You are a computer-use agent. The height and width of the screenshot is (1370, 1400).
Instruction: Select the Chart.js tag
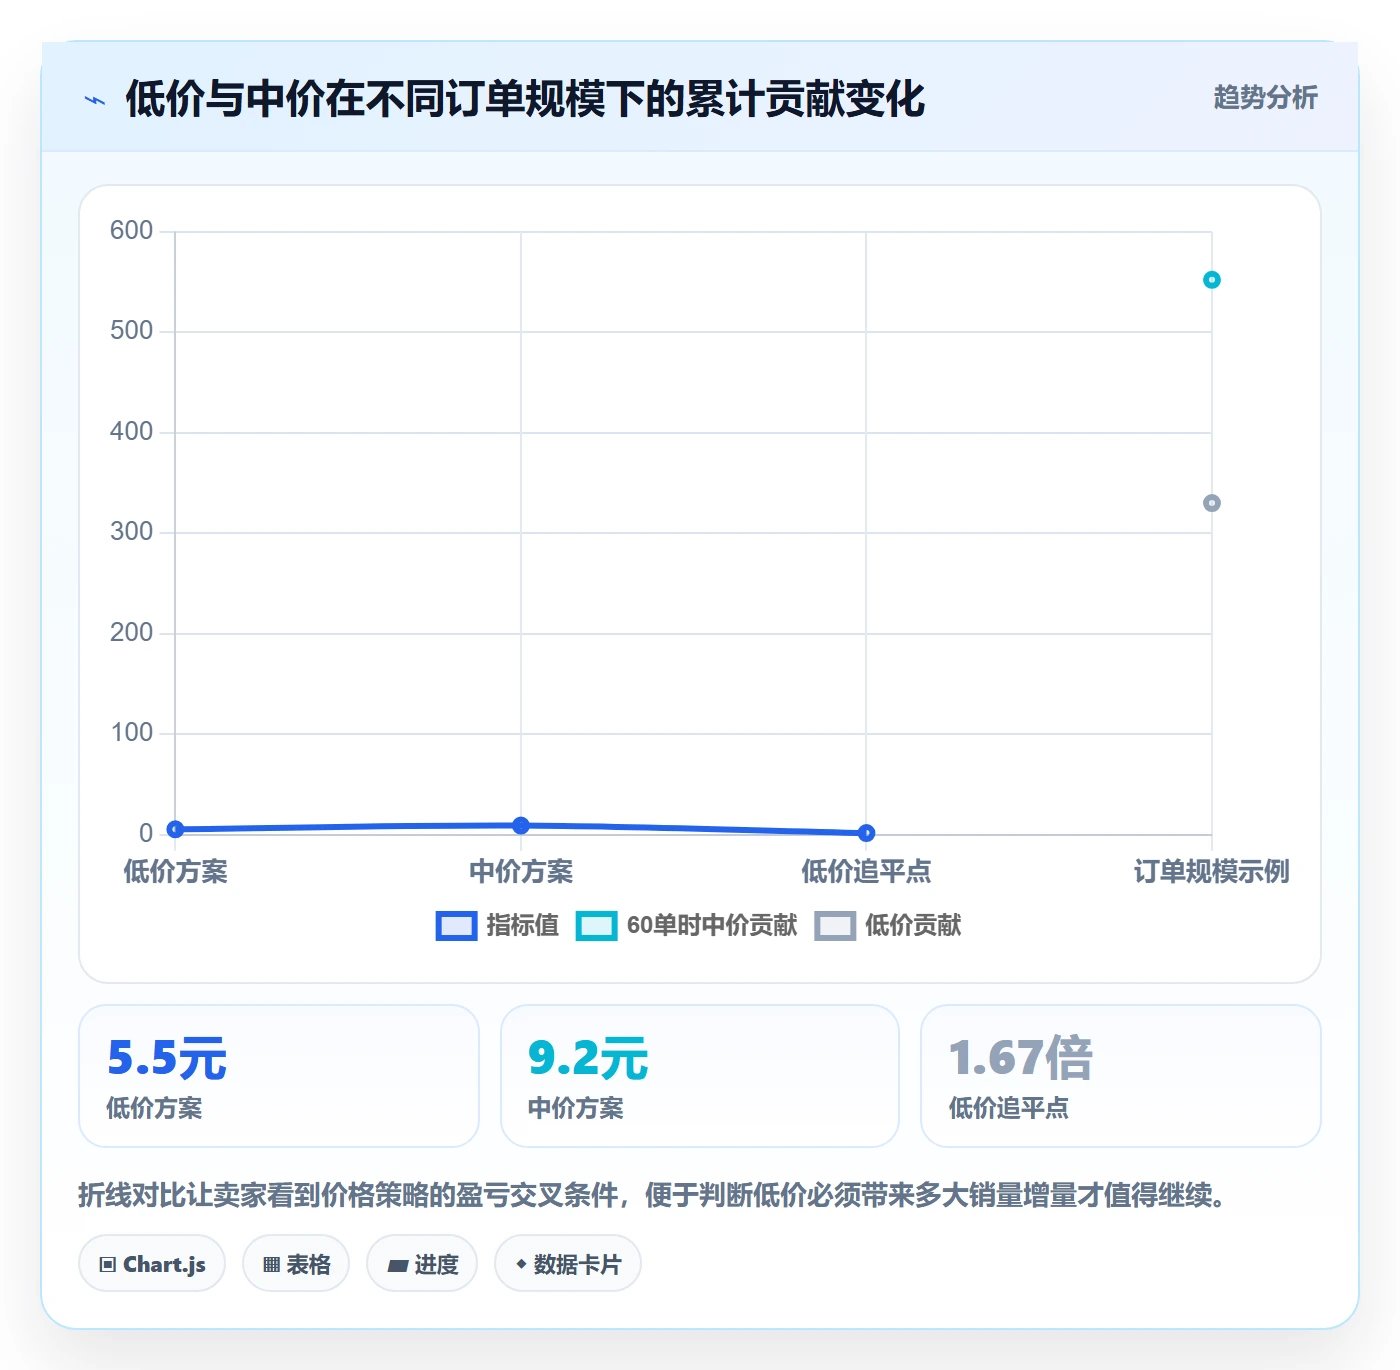point(152,1264)
